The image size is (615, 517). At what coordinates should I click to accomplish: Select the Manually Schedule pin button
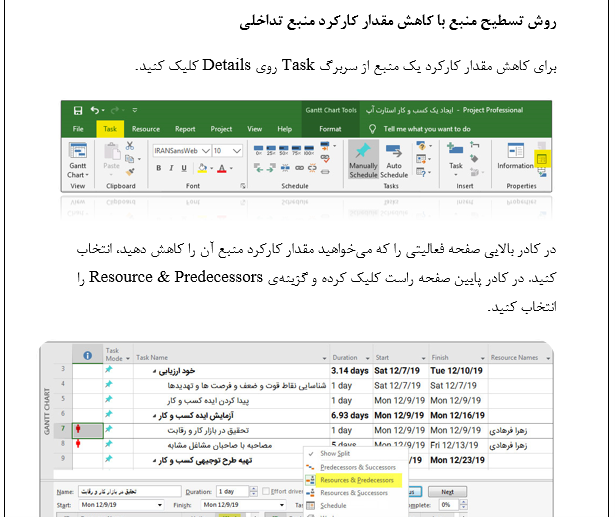(363, 160)
